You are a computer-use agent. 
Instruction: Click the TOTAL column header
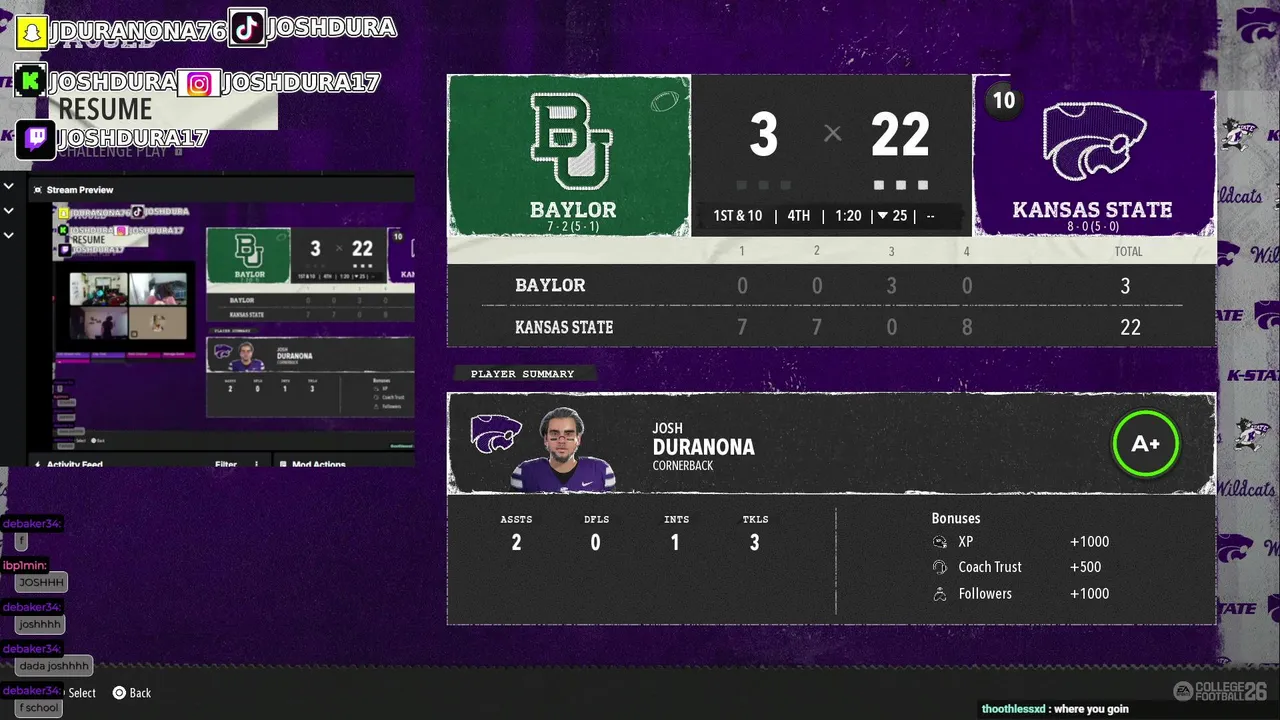coord(1128,252)
